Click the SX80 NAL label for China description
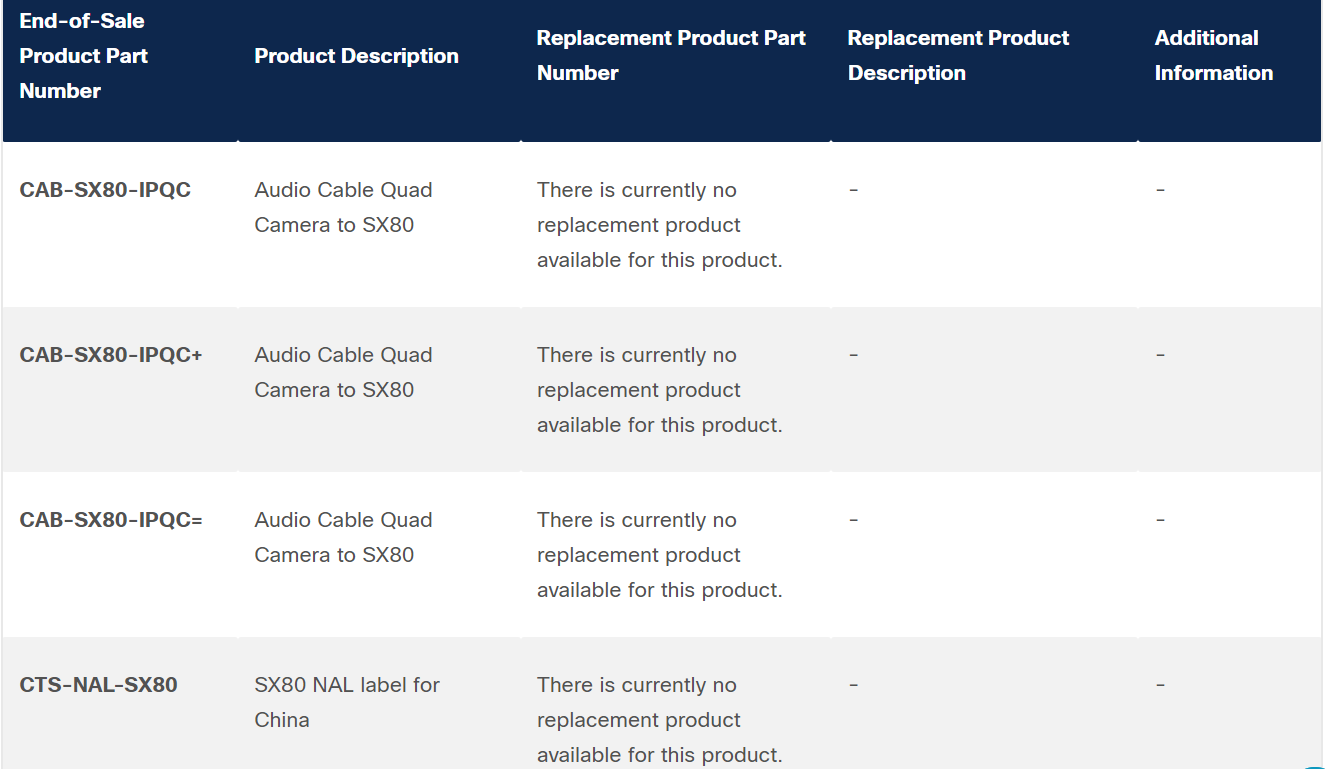The height and width of the screenshot is (769, 1325). pos(347,702)
